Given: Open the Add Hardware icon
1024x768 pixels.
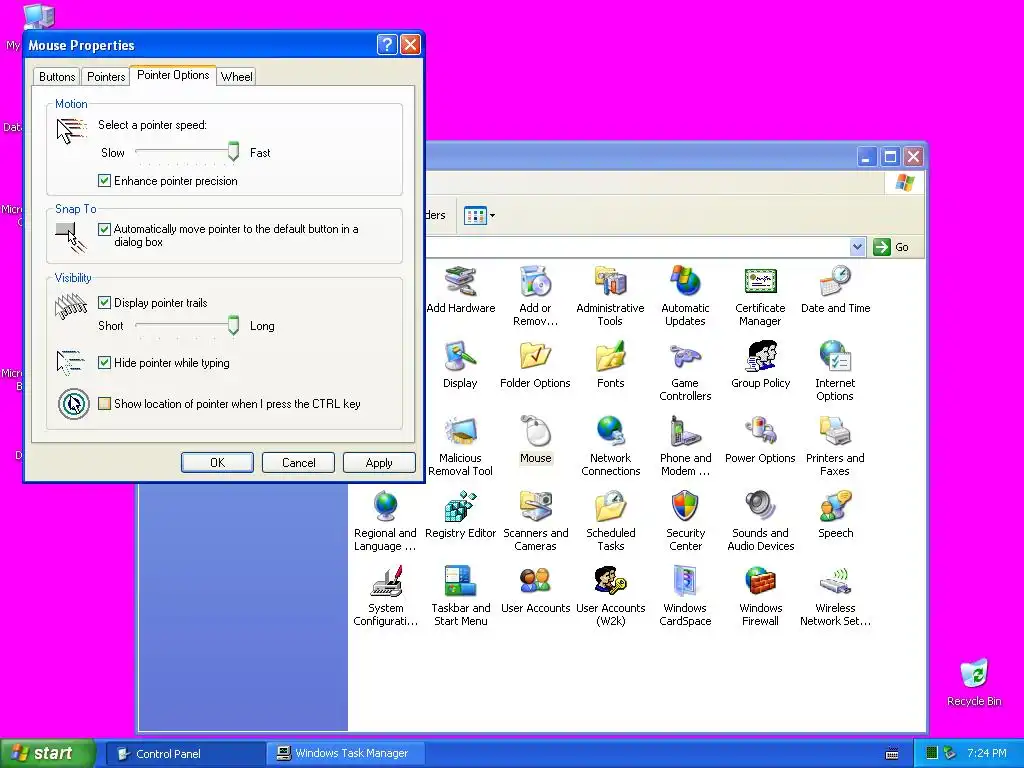Looking at the screenshot, I should [460, 290].
